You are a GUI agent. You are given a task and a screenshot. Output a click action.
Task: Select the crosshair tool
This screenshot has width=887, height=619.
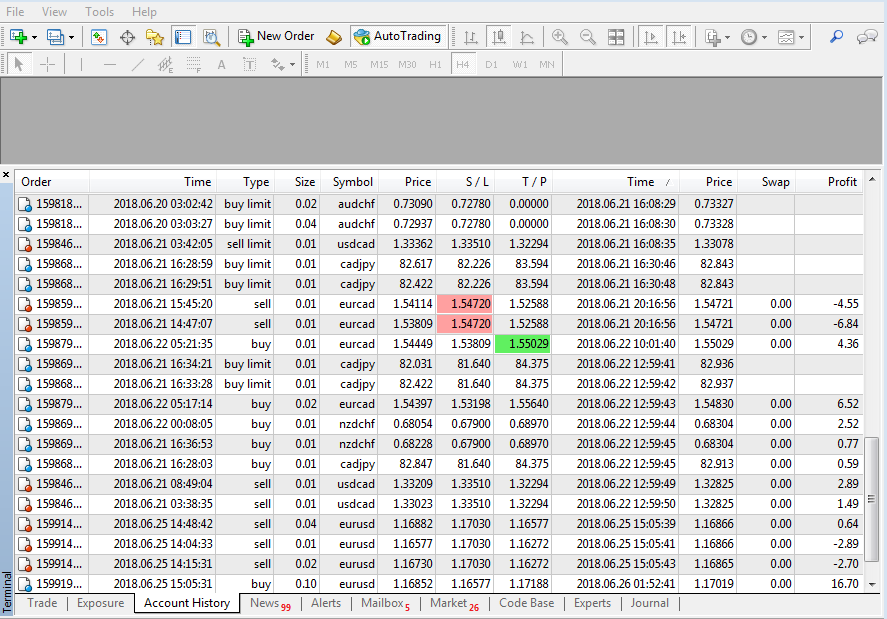[x=48, y=65]
